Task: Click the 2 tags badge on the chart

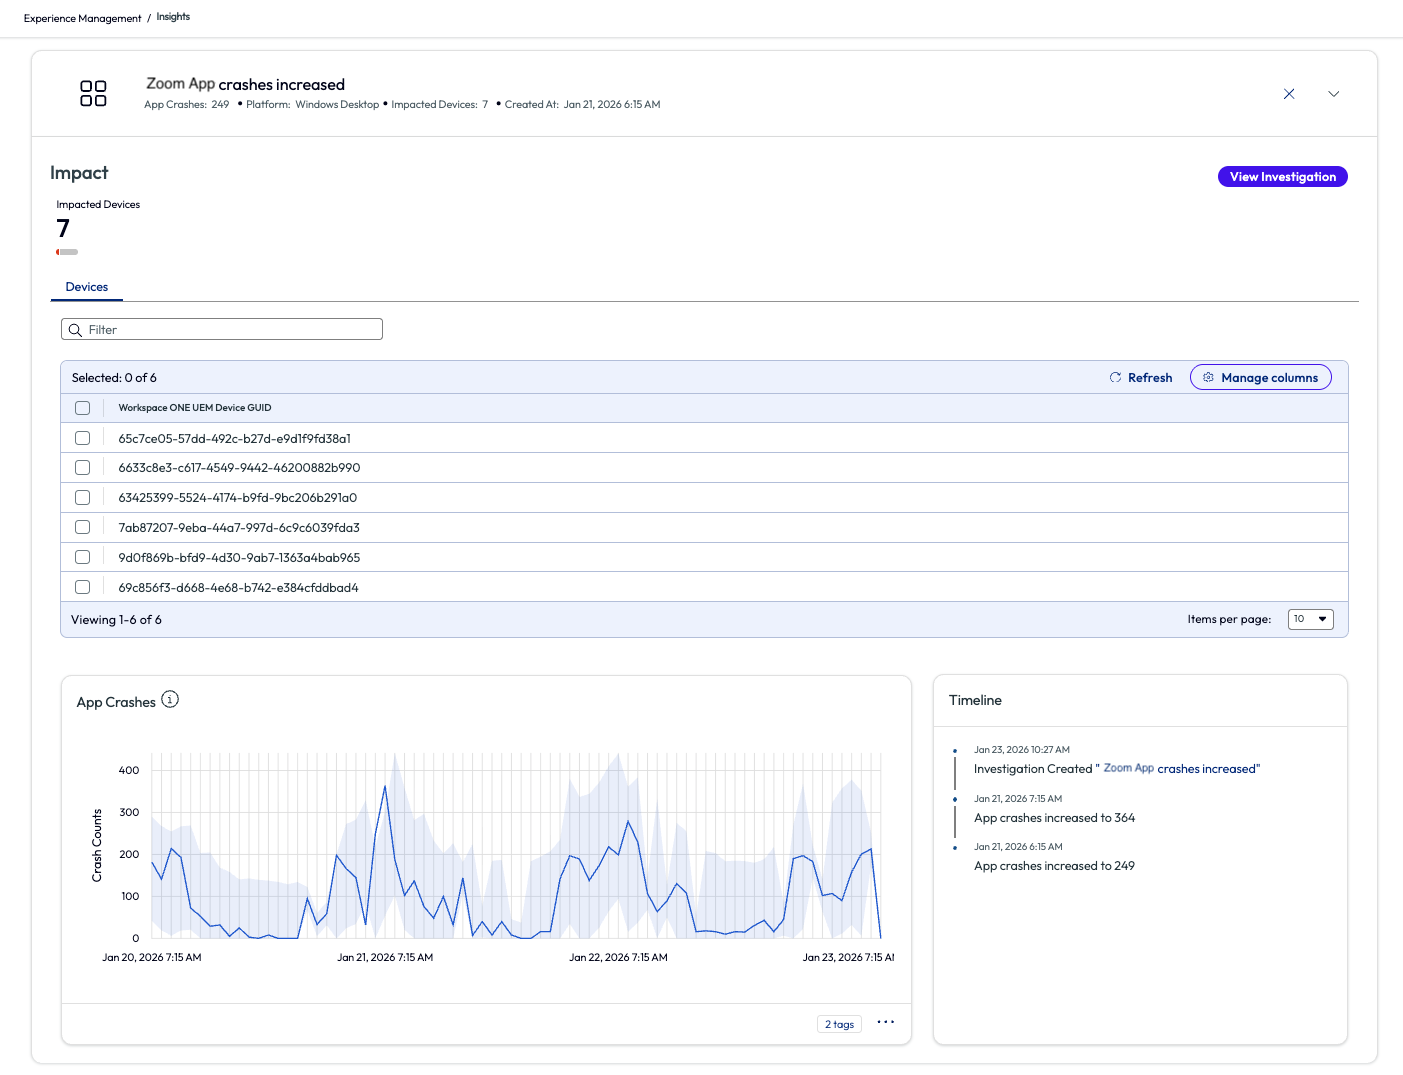Action: click(x=839, y=1024)
